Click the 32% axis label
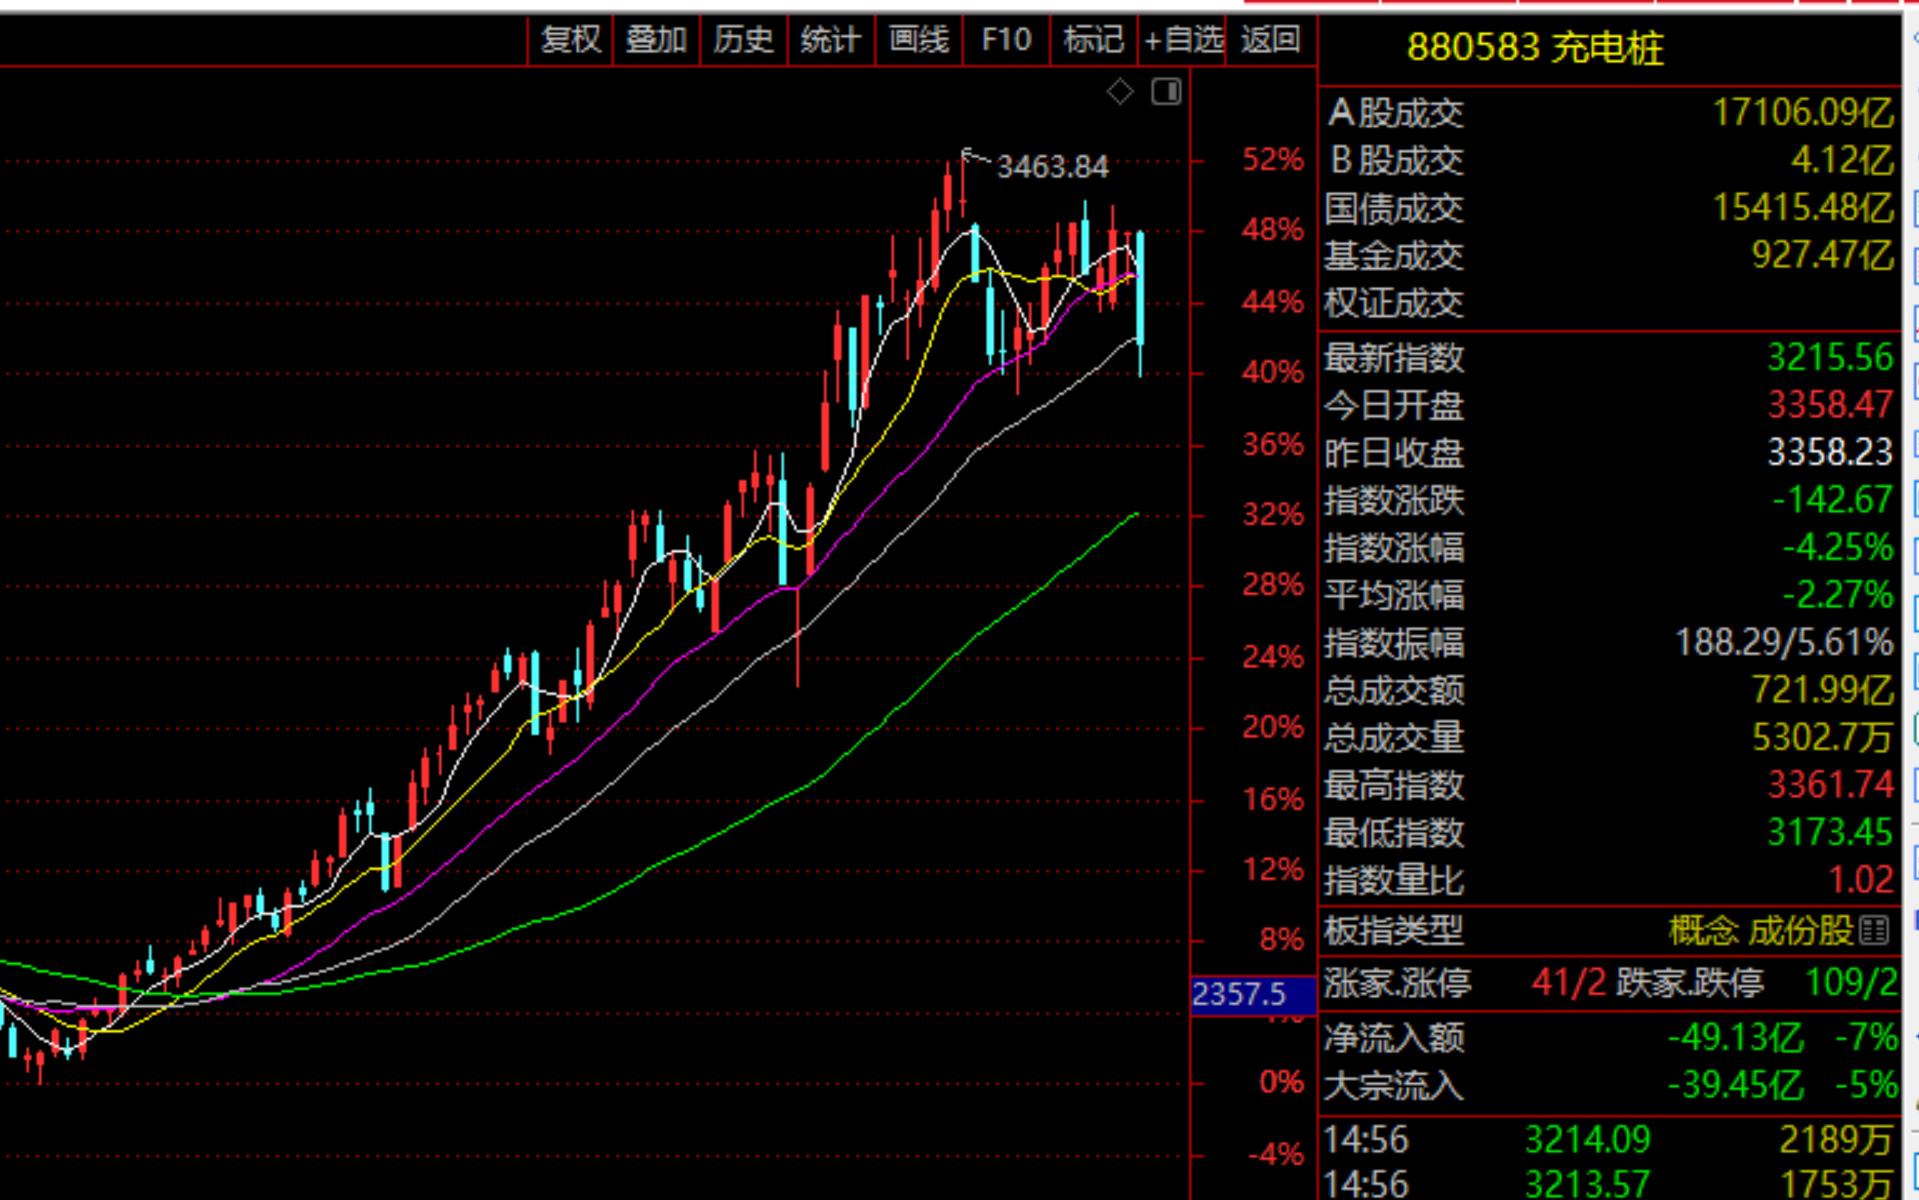The image size is (1919, 1200). click(1273, 515)
